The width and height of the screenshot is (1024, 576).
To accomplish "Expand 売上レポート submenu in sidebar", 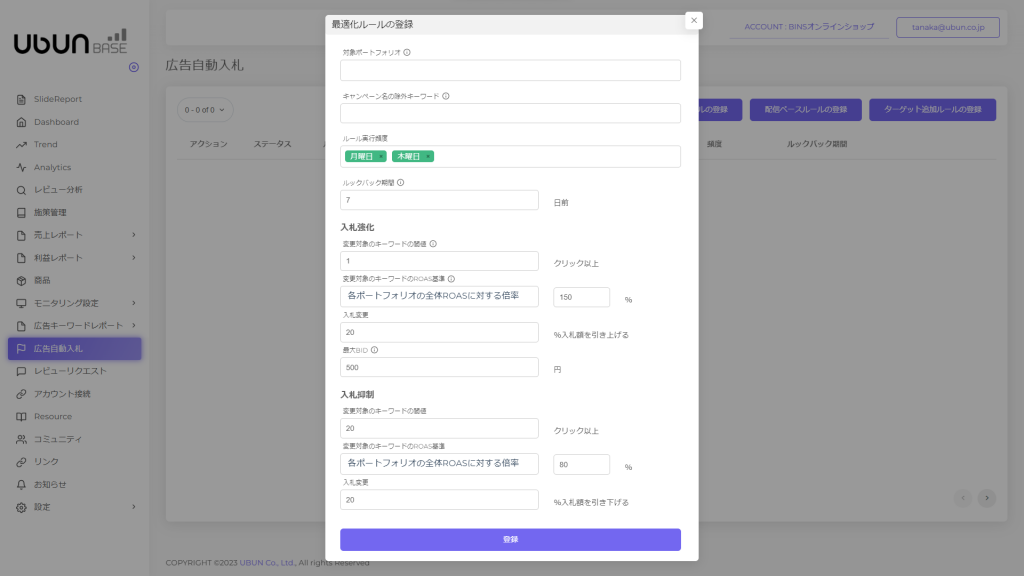I will pyautogui.click(x=133, y=235).
